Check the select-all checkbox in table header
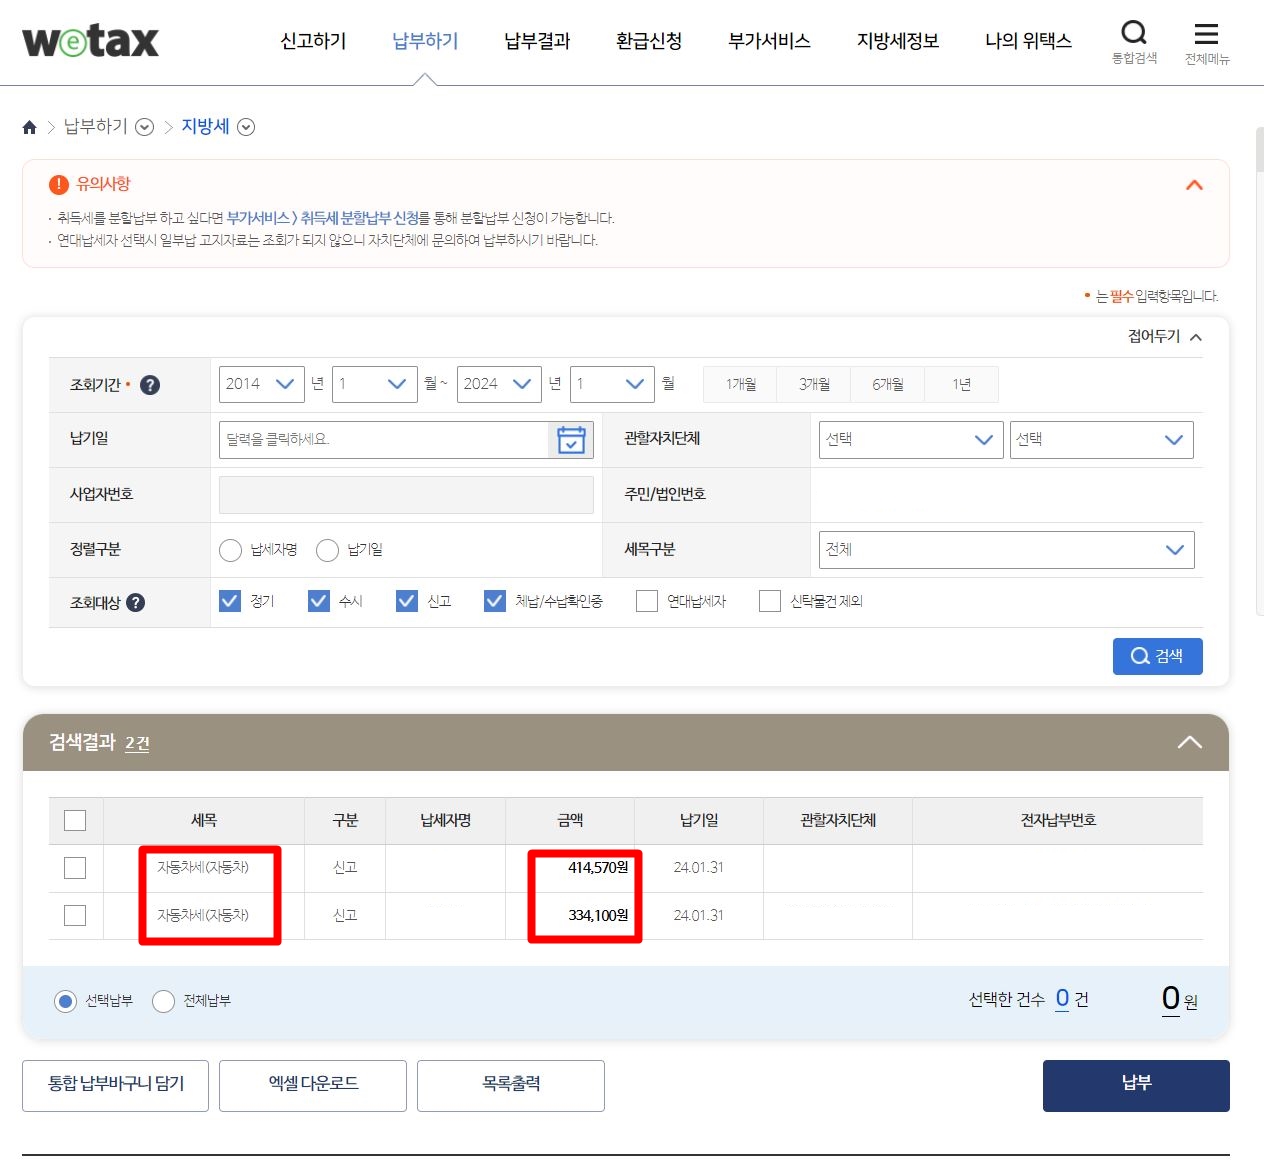The height and width of the screenshot is (1170, 1264). click(75, 821)
